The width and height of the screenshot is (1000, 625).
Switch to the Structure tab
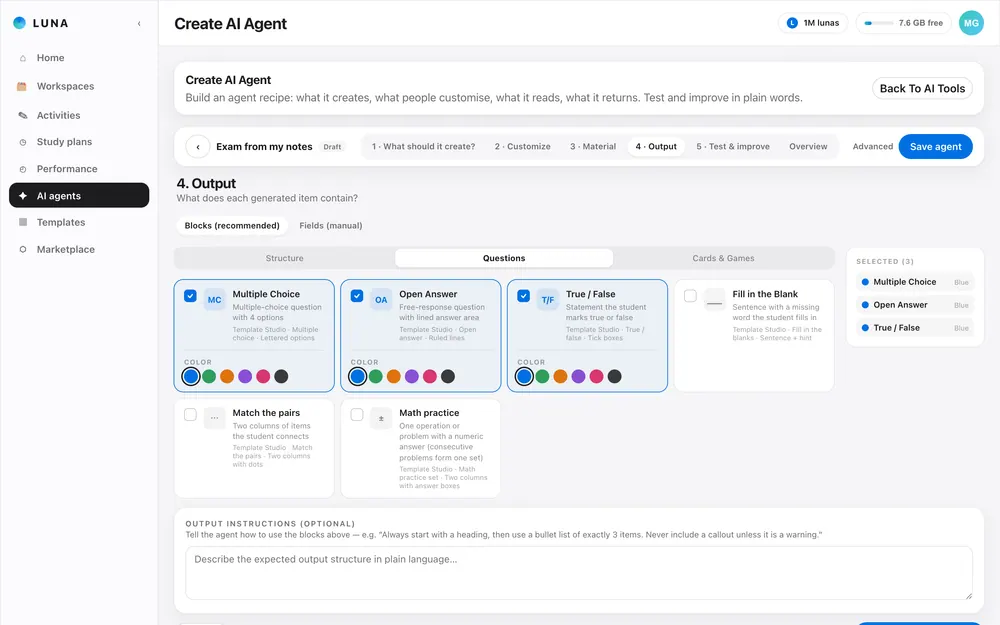coord(284,258)
